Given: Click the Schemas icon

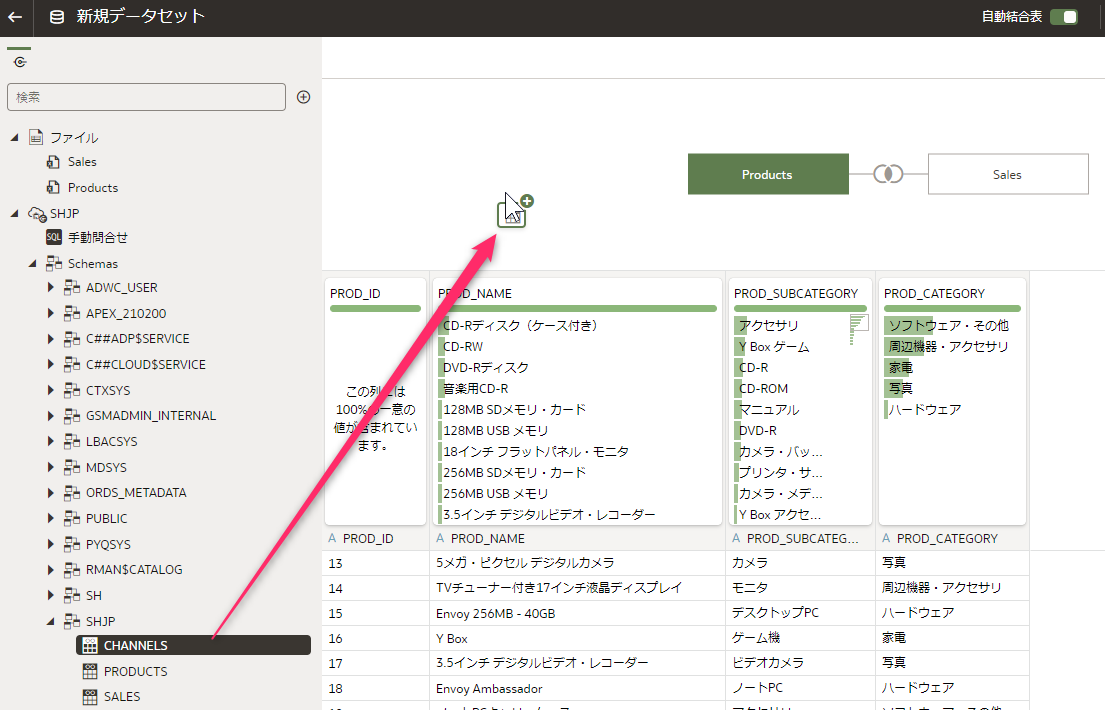Looking at the screenshot, I should (x=54, y=264).
